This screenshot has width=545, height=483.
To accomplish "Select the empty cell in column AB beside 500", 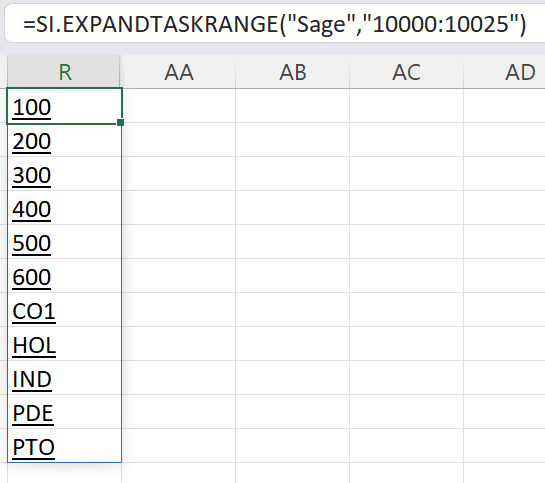I will pos(293,242).
